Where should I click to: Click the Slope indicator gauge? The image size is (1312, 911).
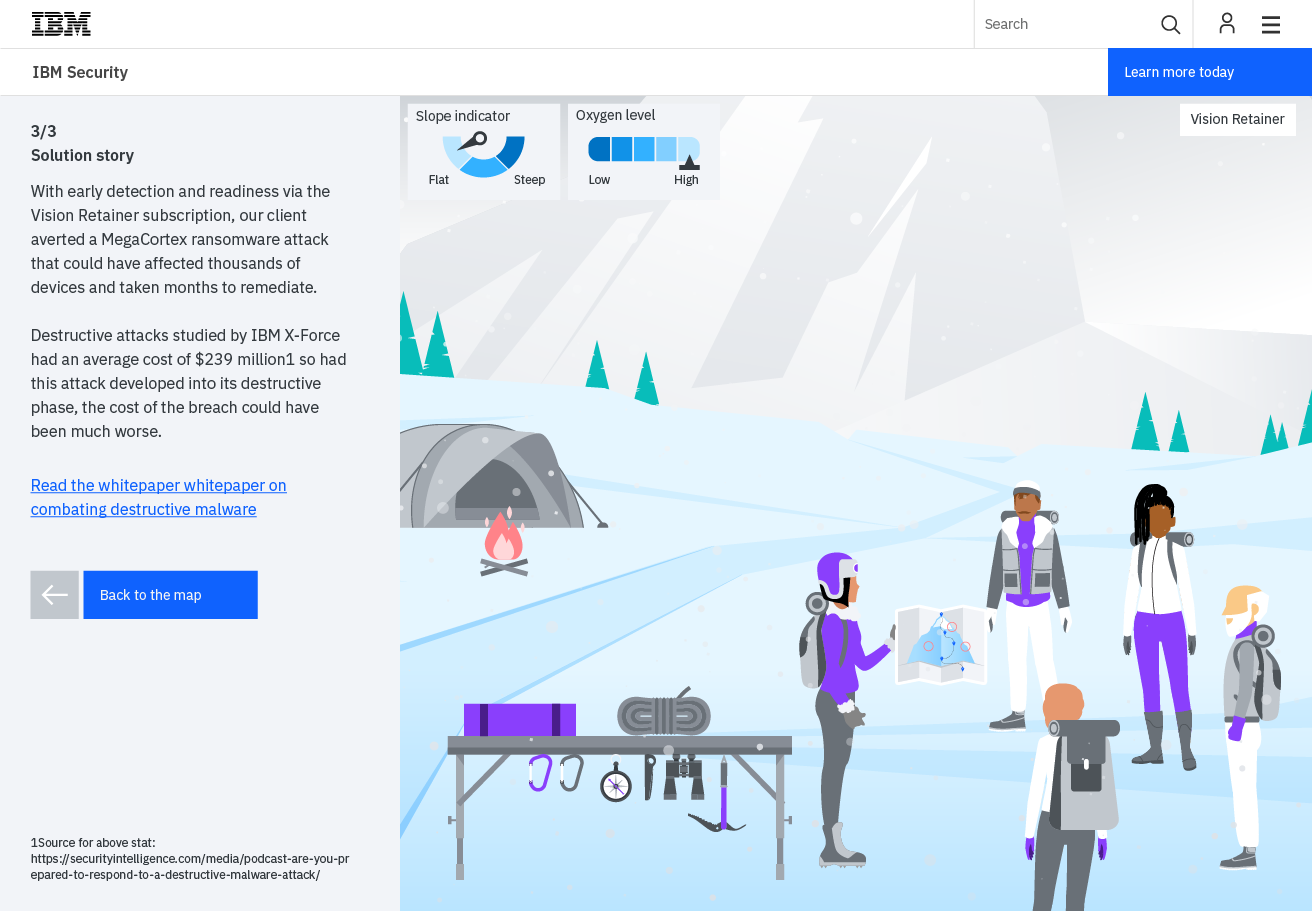[484, 153]
